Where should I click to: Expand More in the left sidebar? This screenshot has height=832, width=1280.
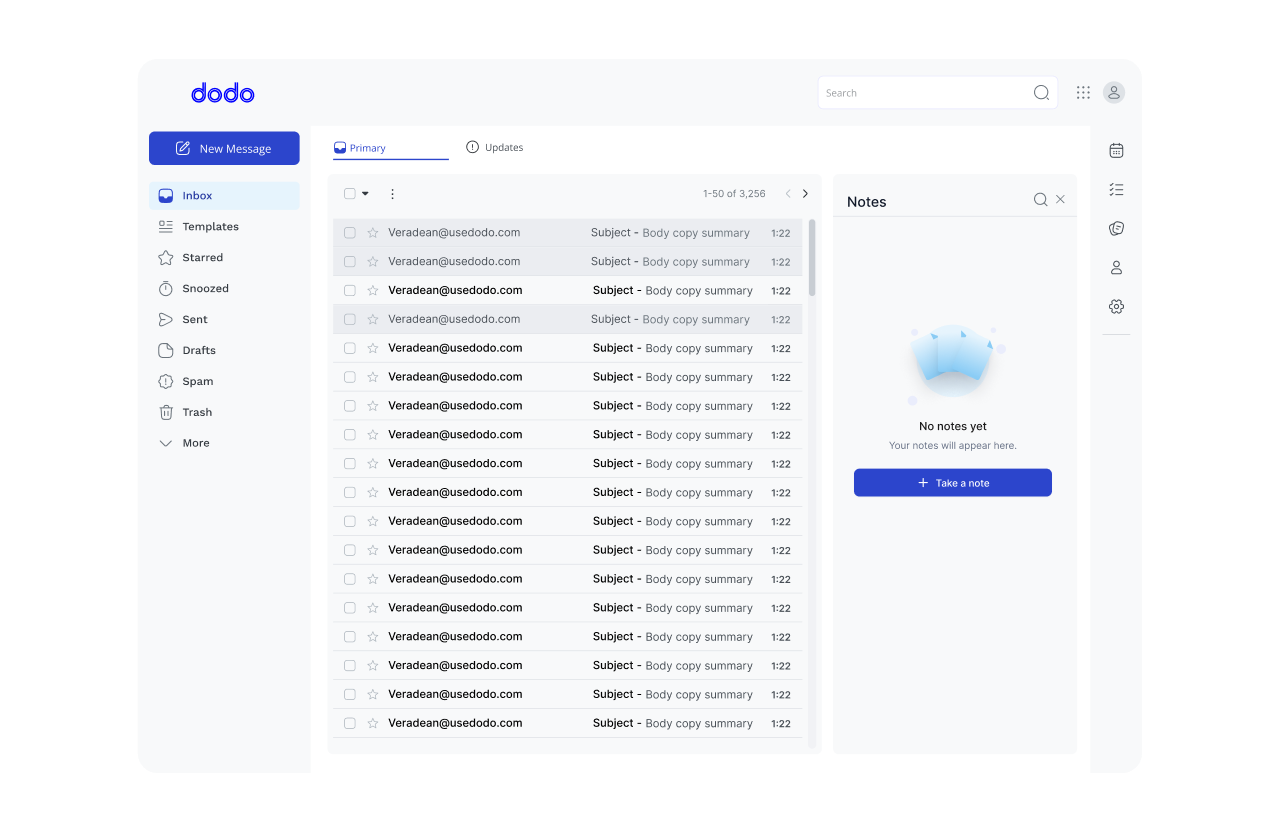[x=195, y=443]
